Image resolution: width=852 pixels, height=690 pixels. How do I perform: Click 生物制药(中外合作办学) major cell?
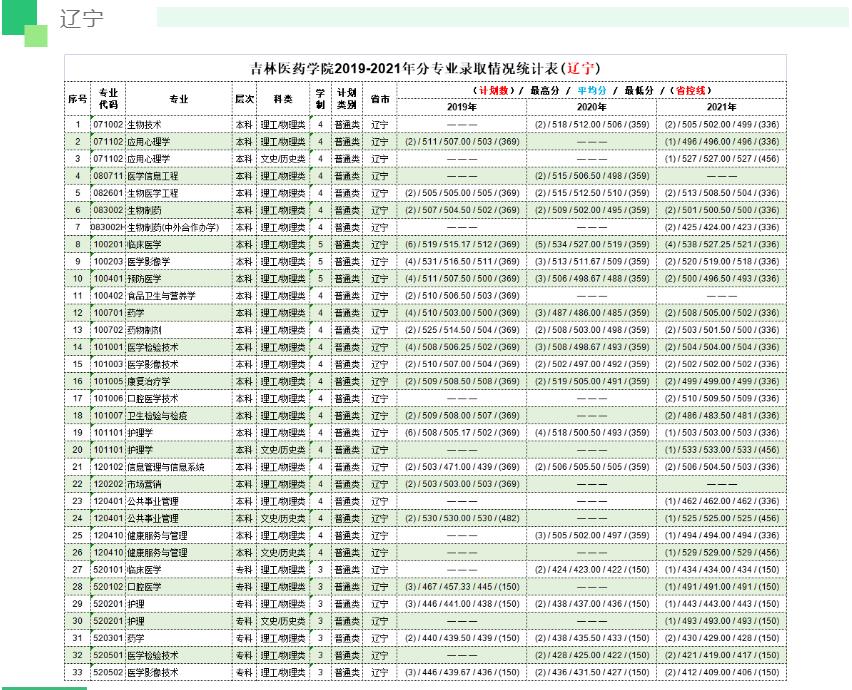(179, 227)
